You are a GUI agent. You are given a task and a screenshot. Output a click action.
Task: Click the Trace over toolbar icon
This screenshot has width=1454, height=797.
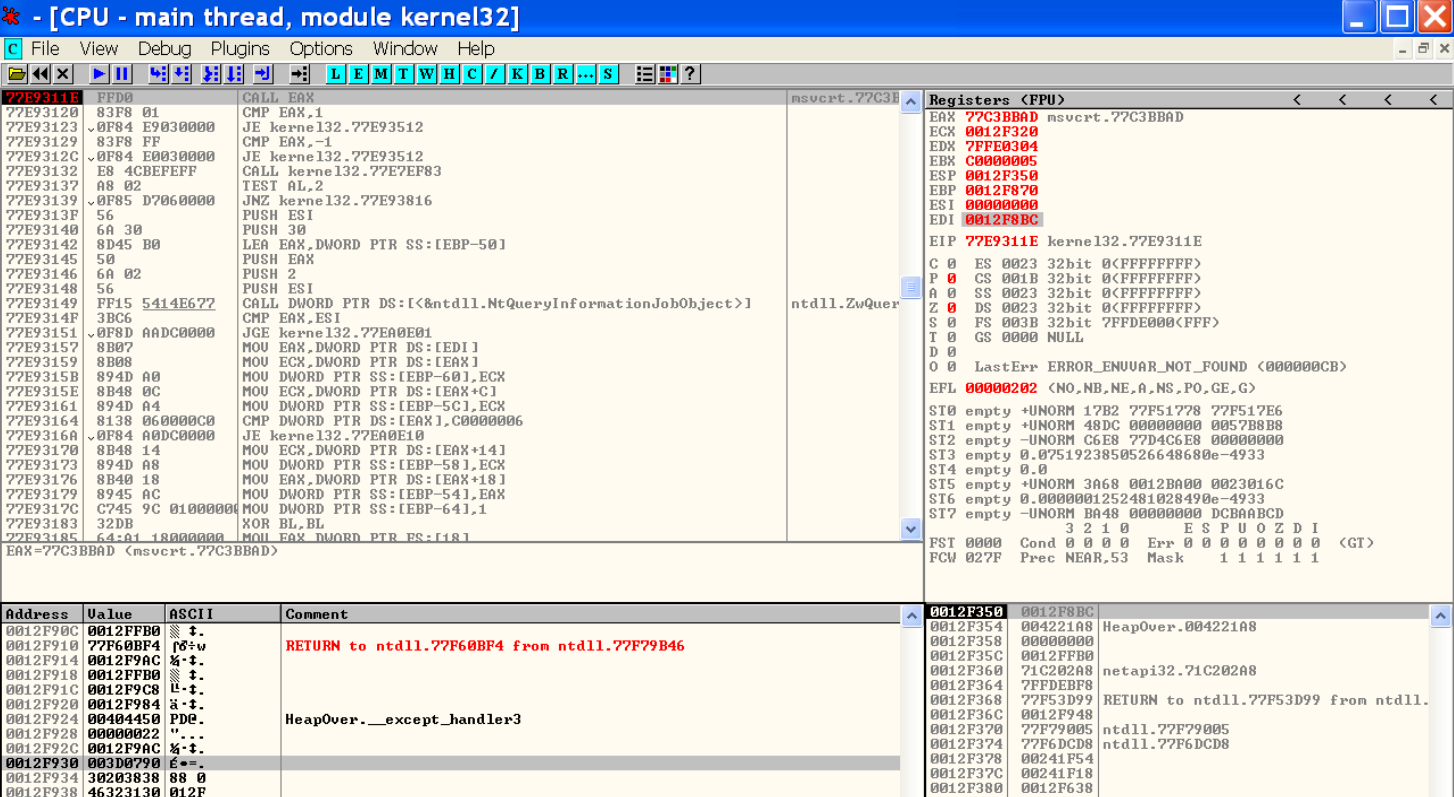point(234,74)
